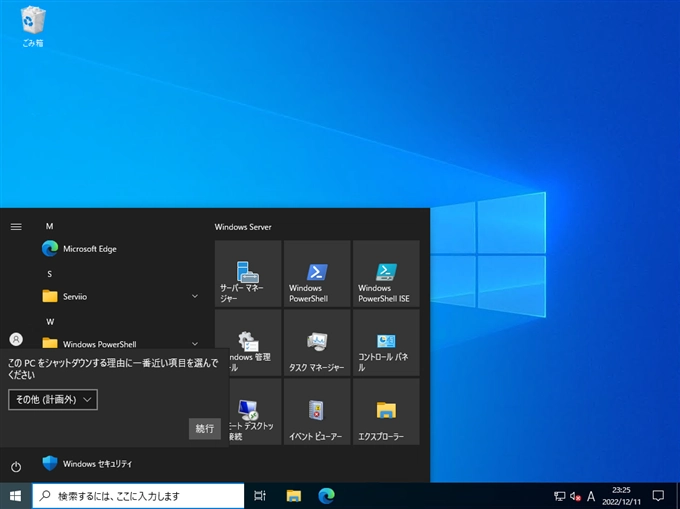Open Task View from the taskbar

coord(260,496)
